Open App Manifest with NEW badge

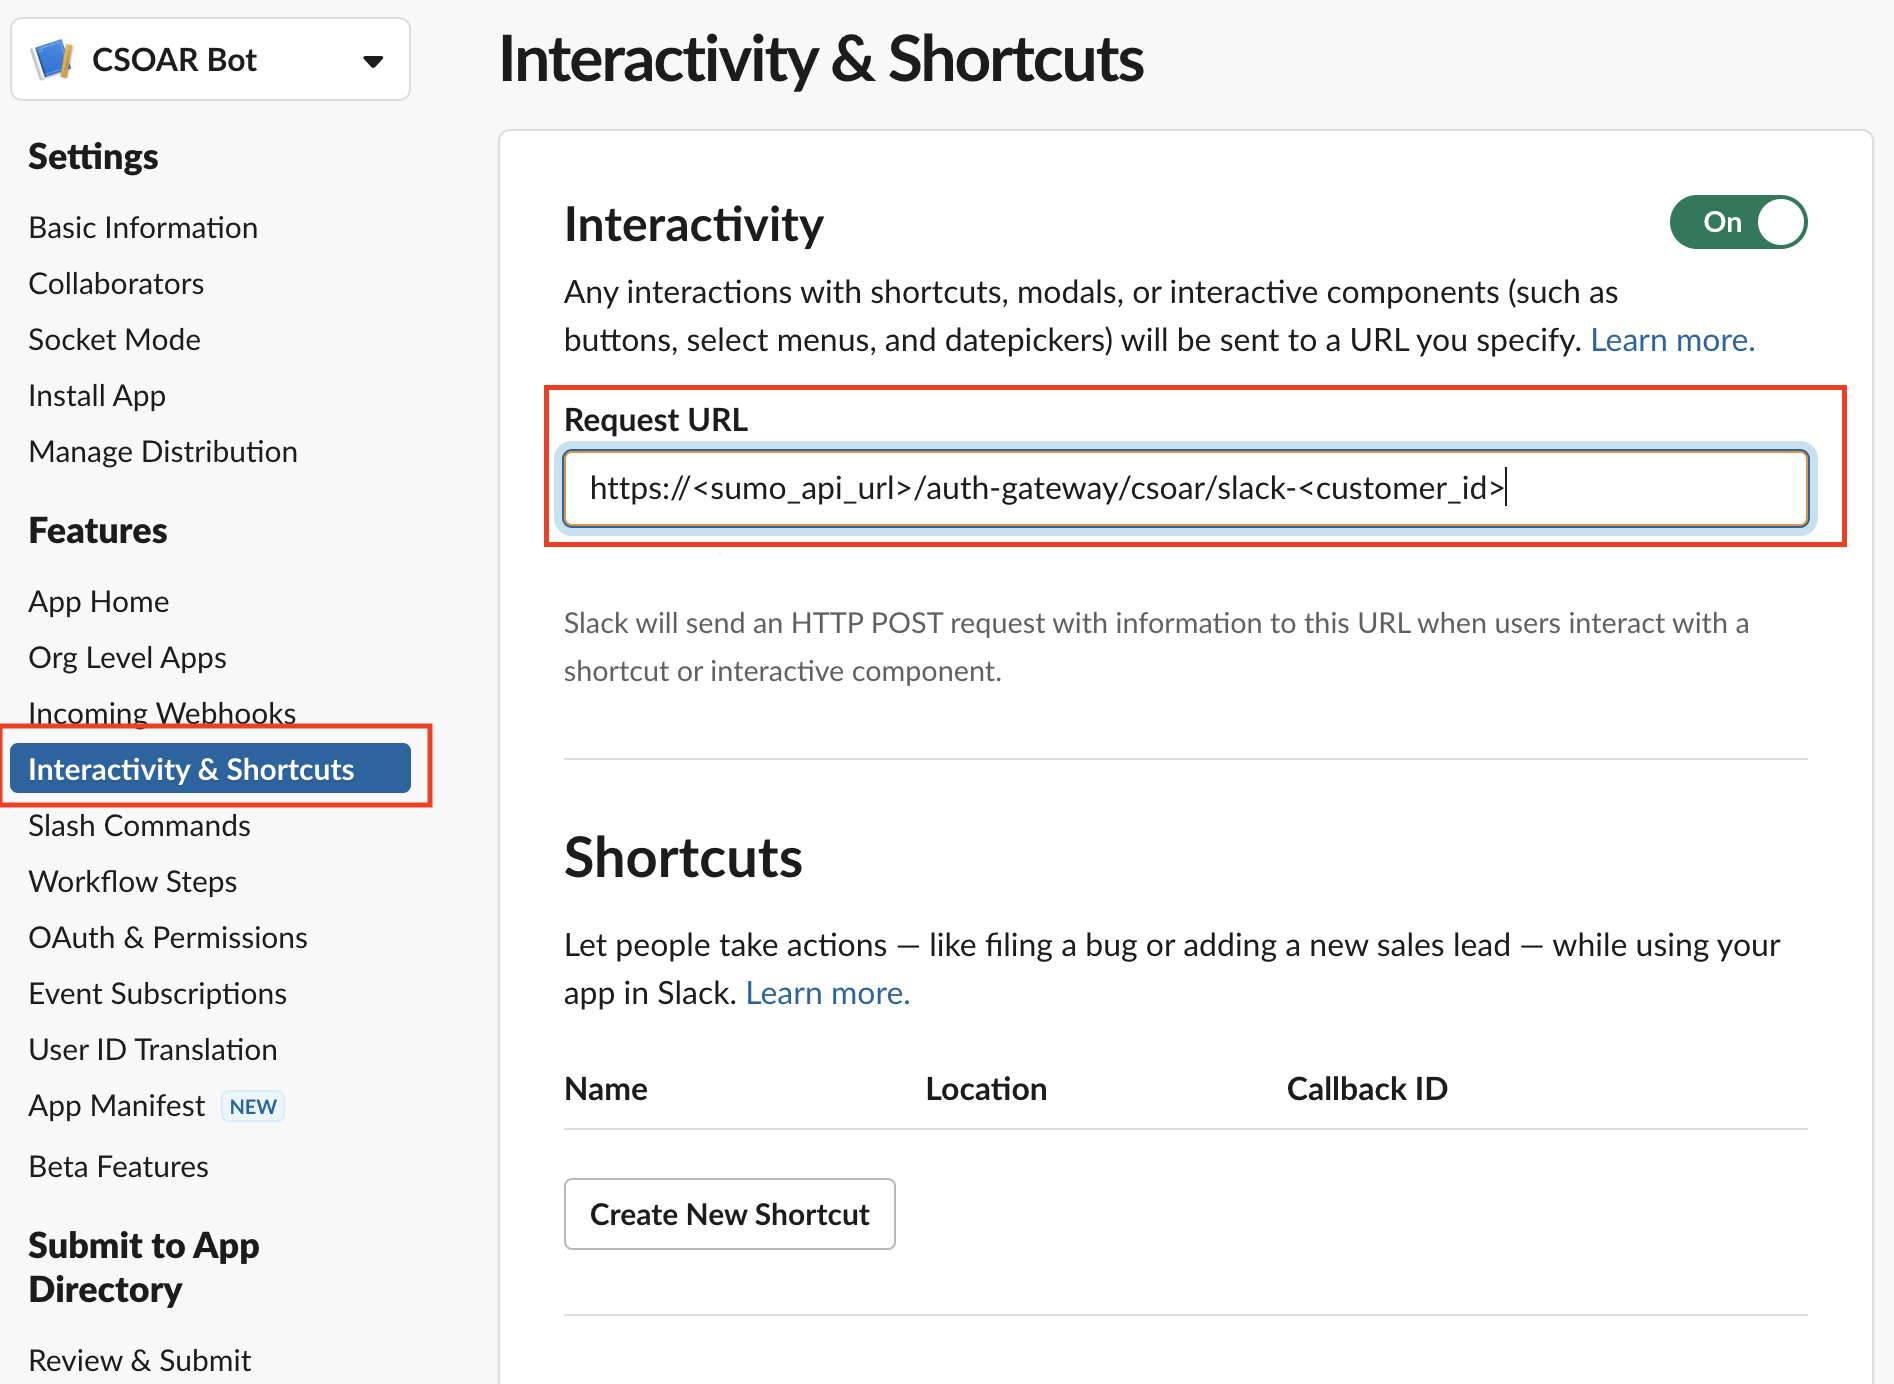point(117,1106)
